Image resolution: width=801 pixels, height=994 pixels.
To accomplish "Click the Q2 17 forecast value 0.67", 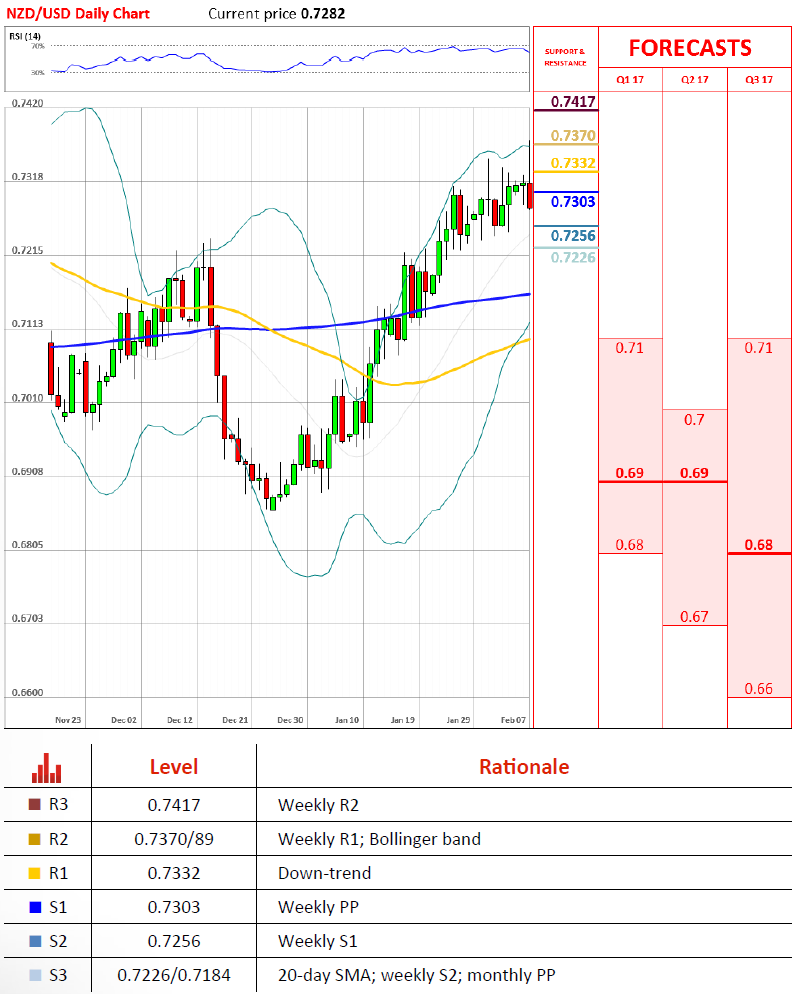I will [694, 617].
